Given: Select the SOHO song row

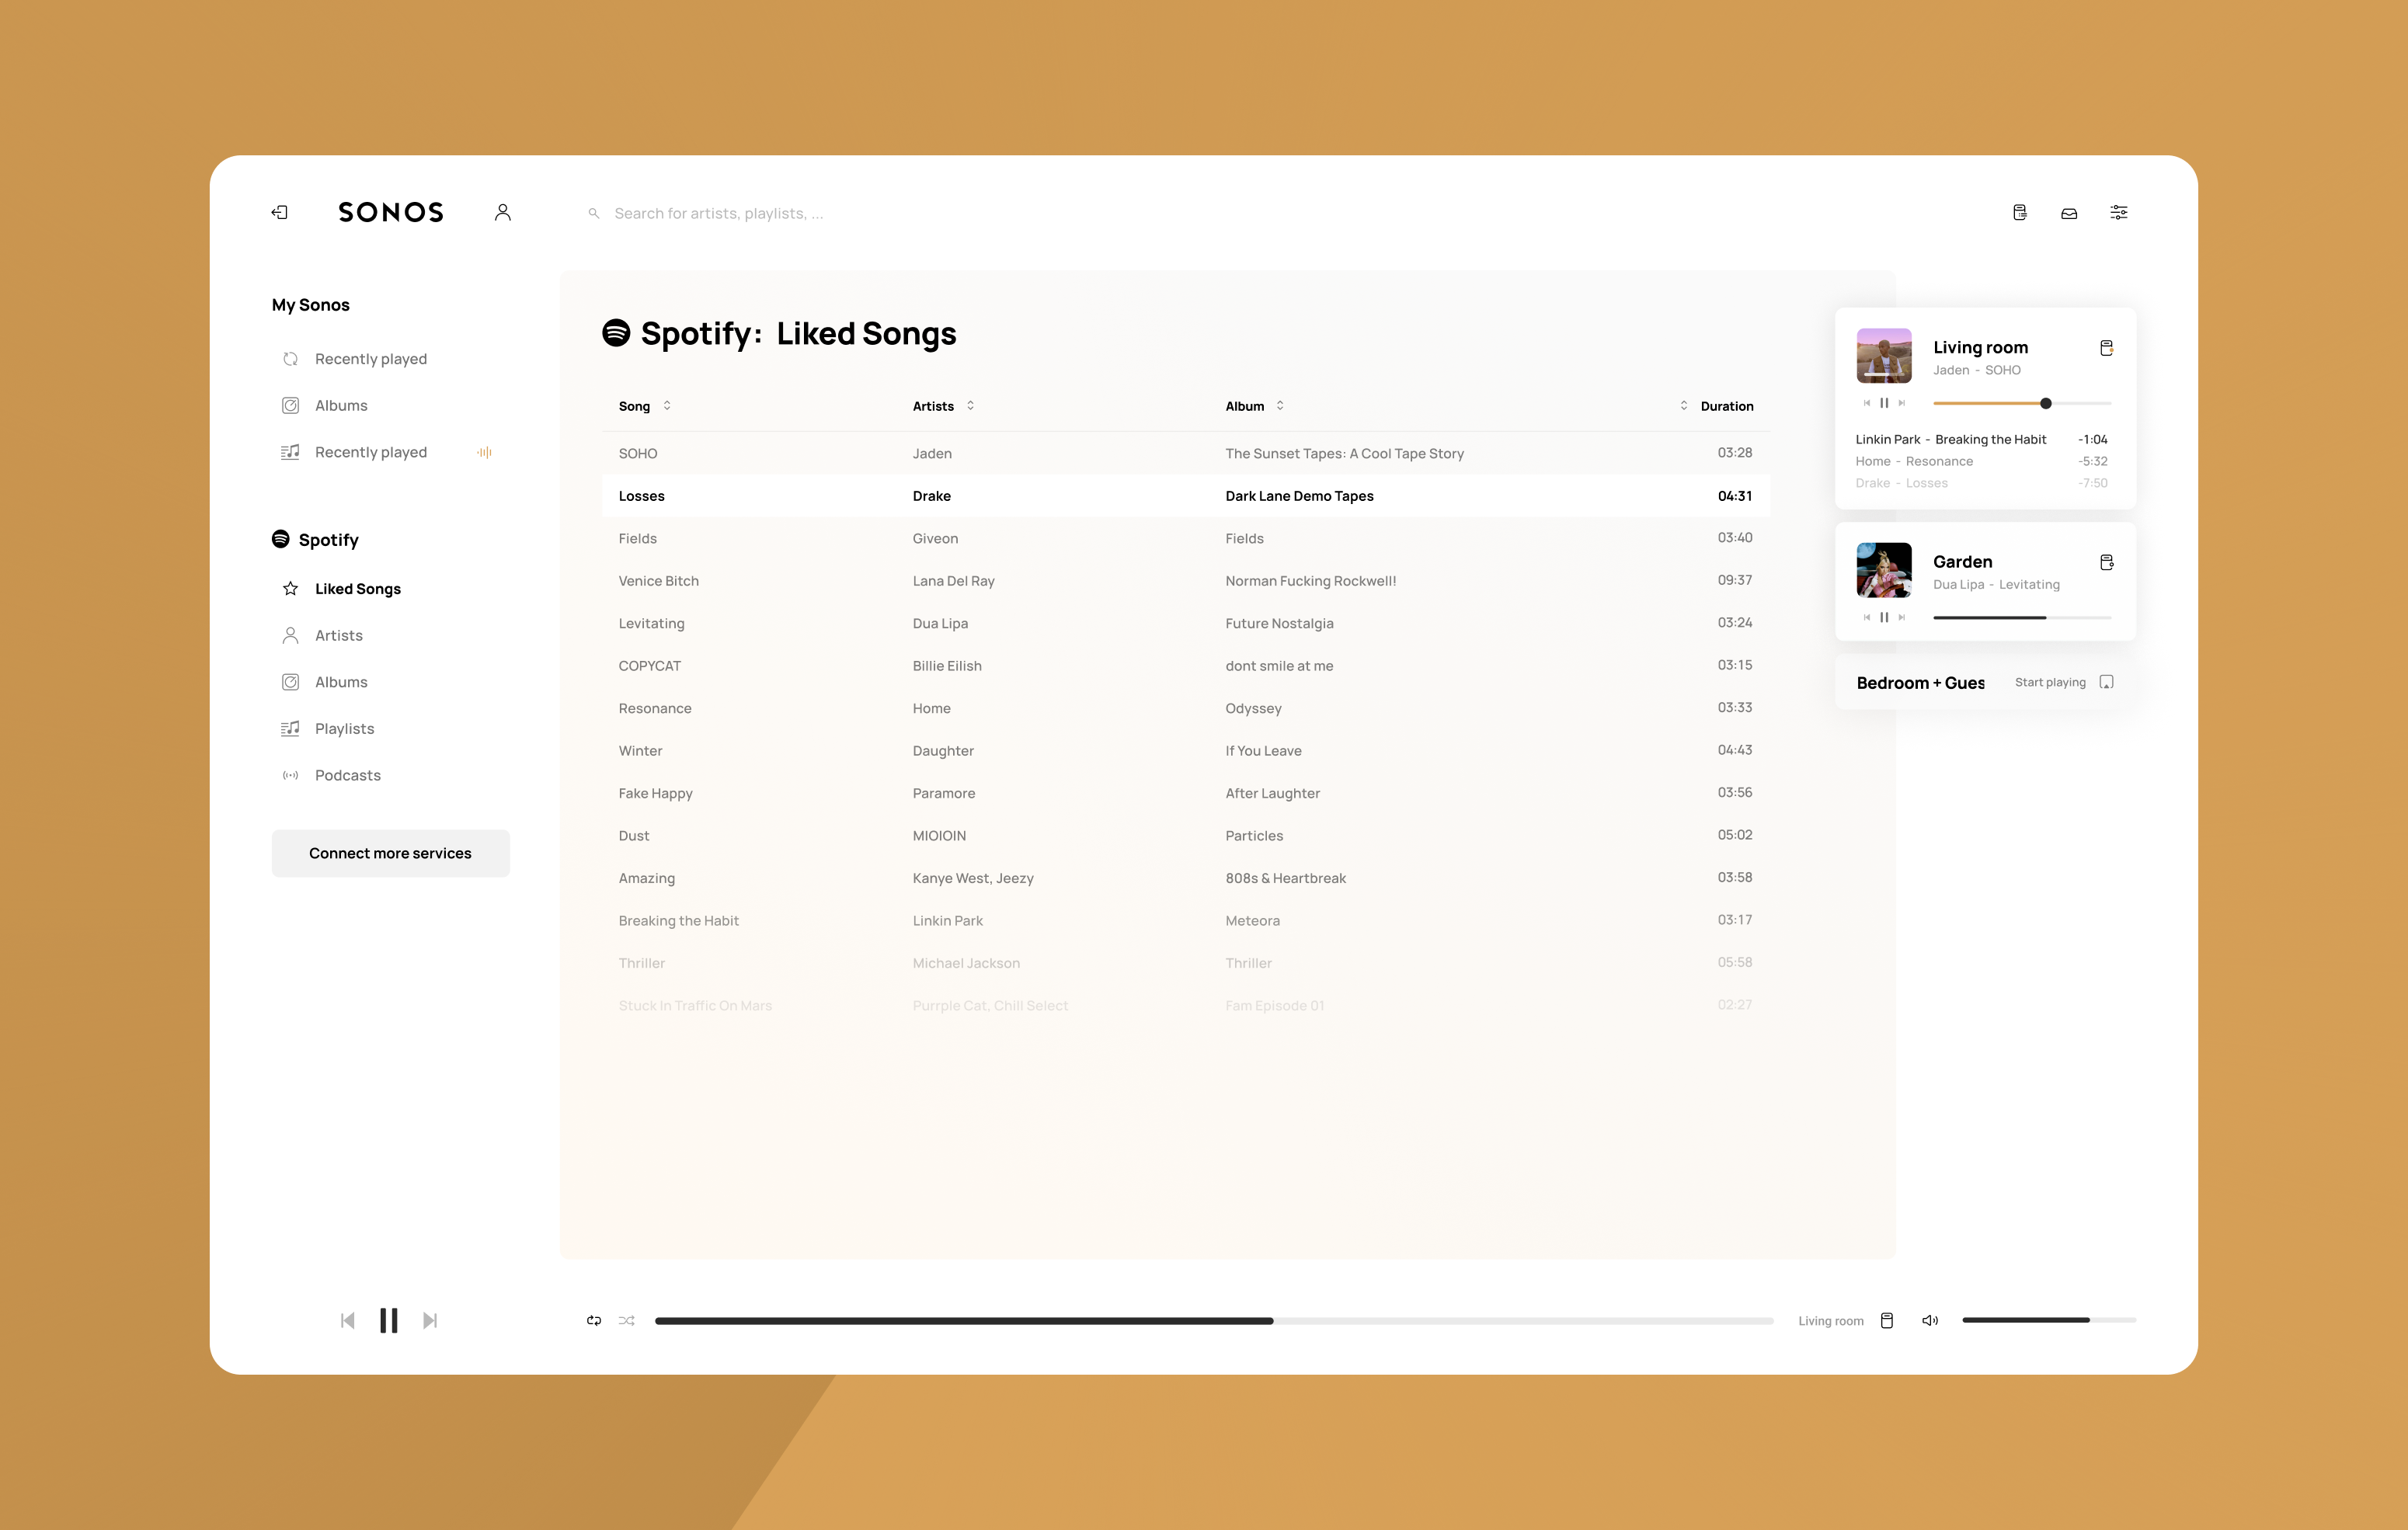Looking at the screenshot, I should (1186, 453).
